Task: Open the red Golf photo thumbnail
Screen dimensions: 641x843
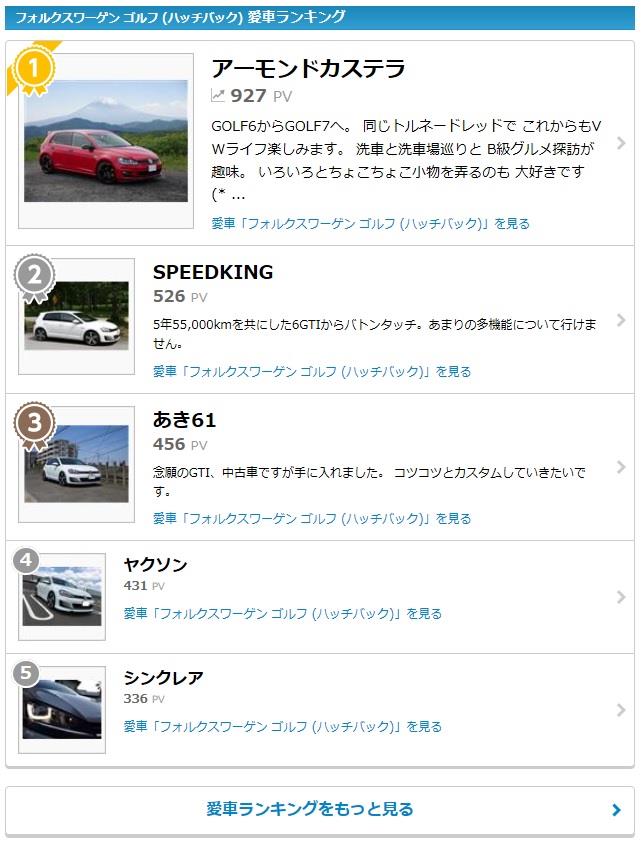Action: pyautogui.click(x=106, y=141)
